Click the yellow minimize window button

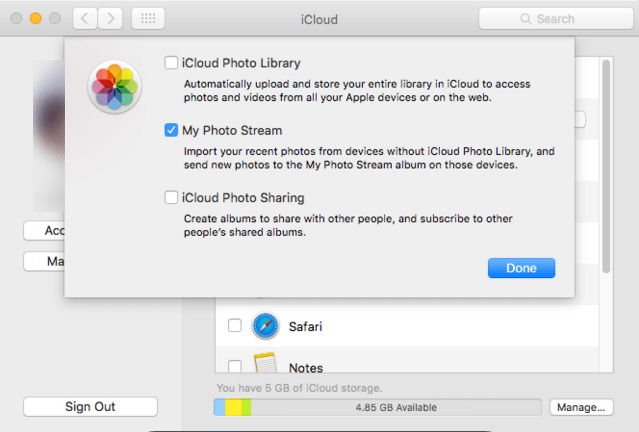(35, 18)
